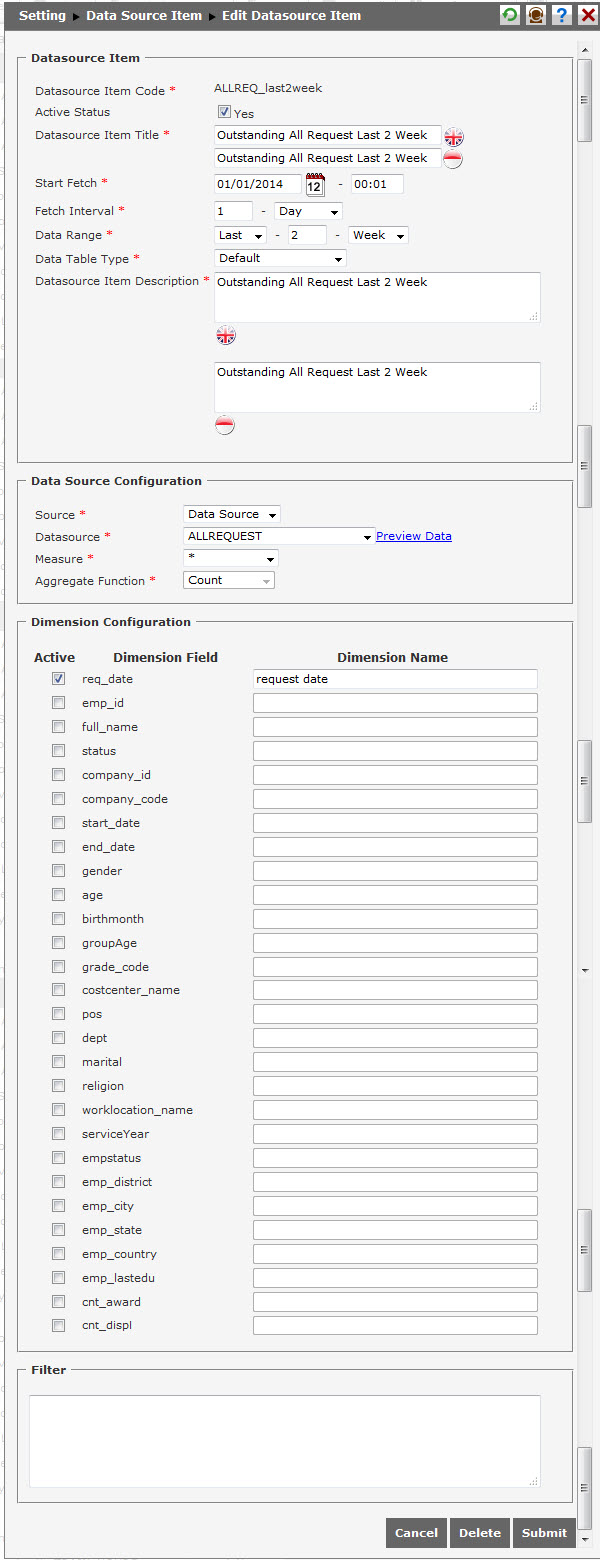Click the second Datasource Item Description textarea
The height and width of the screenshot is (1560, 600).
tap(377, 387)
